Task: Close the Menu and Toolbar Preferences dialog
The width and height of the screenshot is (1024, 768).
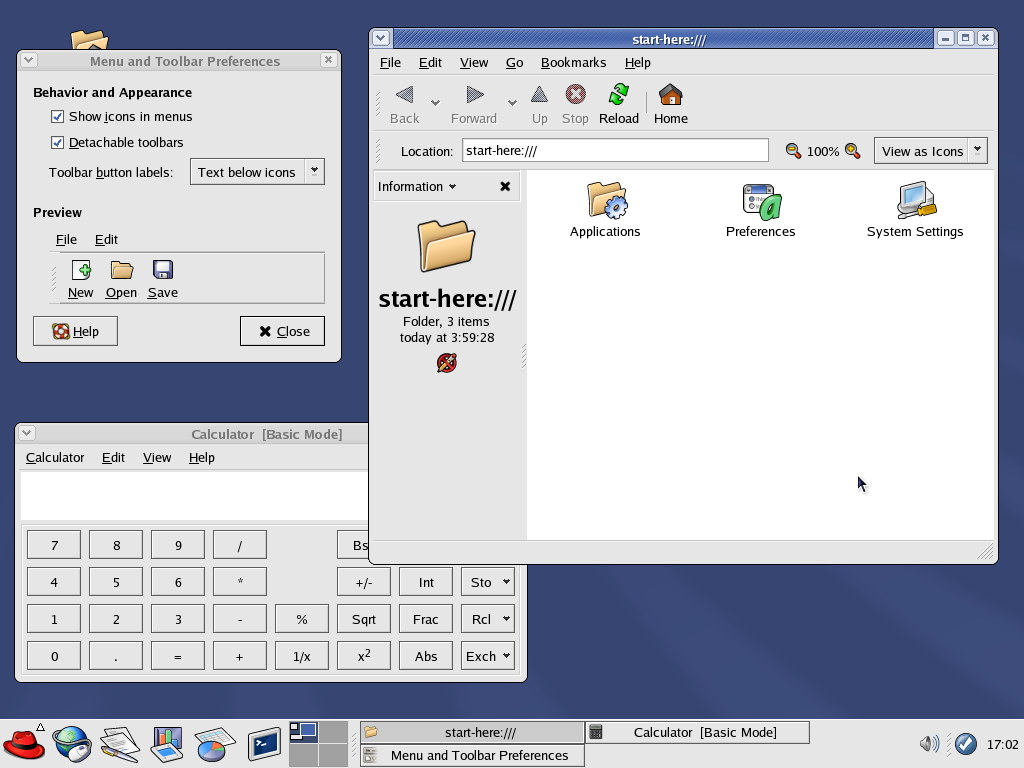Action: [282, 331]
